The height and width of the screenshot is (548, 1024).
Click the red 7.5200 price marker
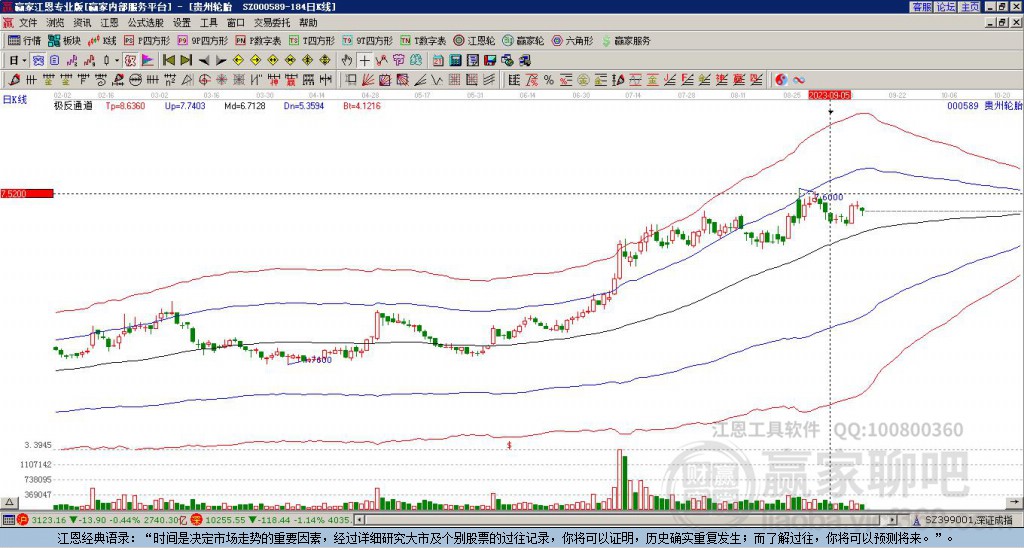click(x=26, y=194)
